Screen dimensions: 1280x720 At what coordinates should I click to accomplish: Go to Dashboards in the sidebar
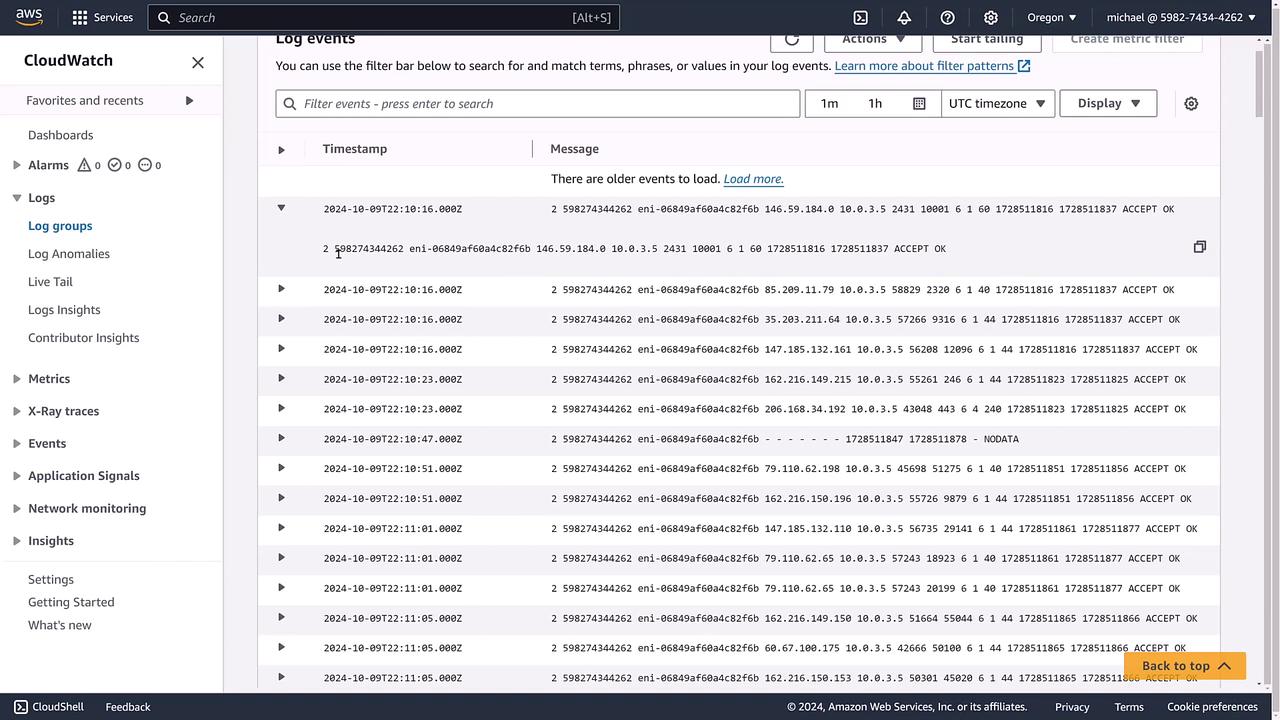click(x=60, y=135)
